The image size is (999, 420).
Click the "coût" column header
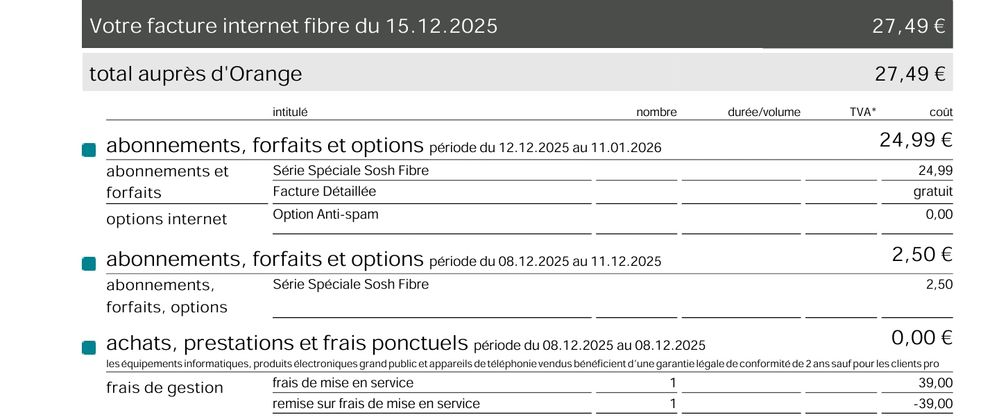[941, 112]
